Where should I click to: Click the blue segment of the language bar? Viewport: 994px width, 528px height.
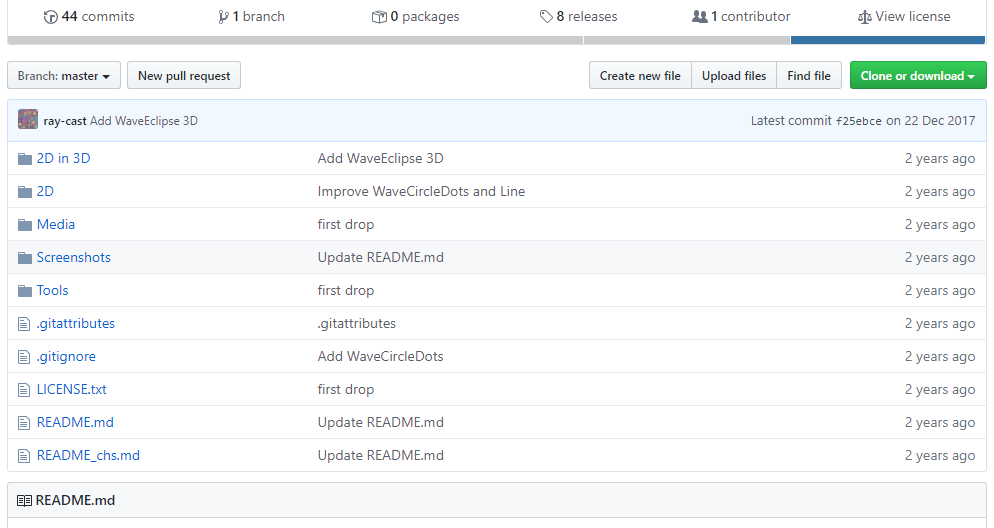point(888,40)
